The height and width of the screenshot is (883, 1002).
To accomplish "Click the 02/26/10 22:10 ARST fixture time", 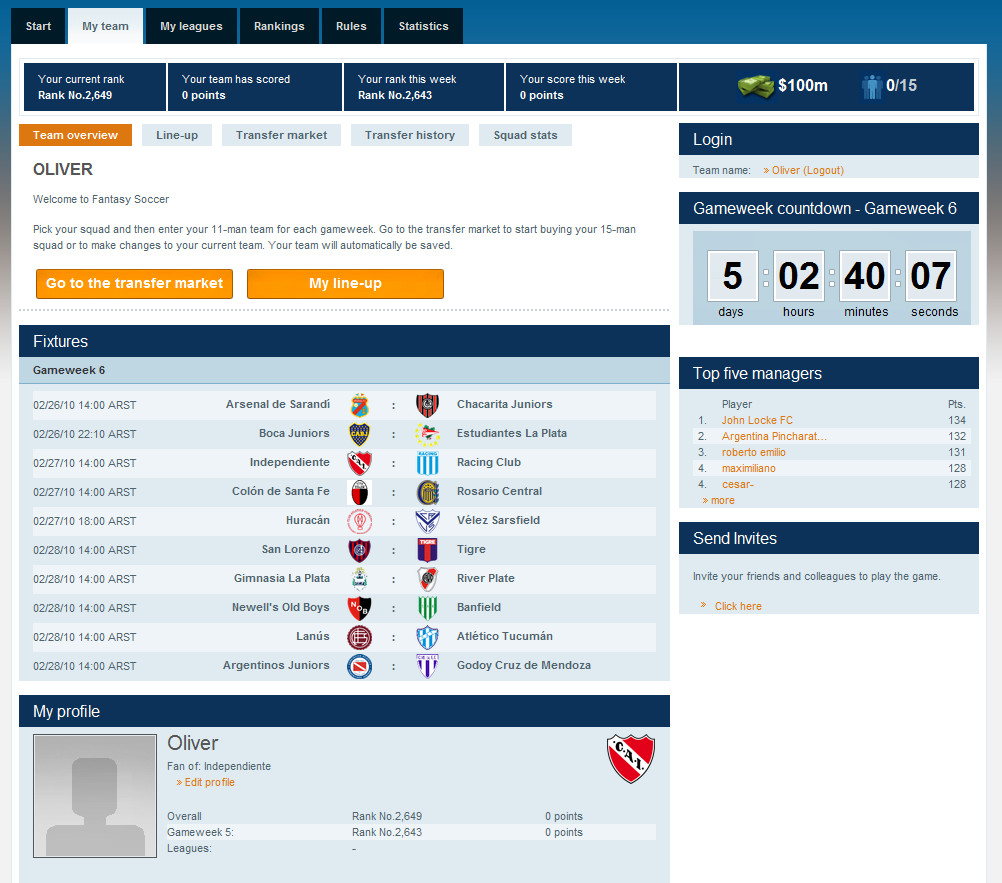I will [84, 434].
